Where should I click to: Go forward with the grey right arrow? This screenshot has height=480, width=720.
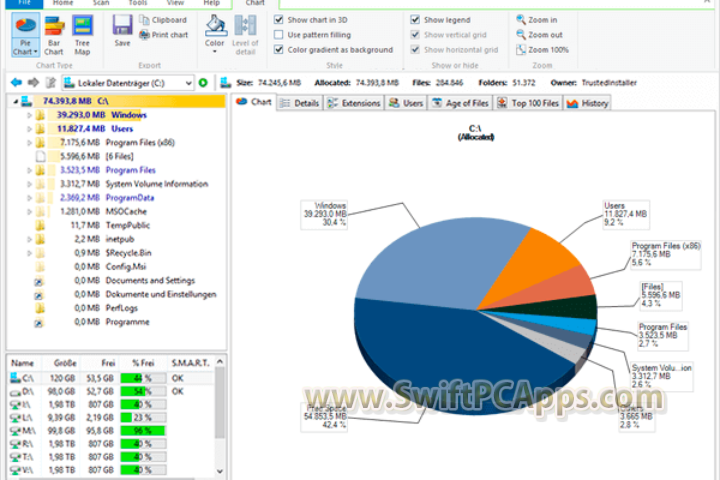click(x=33, y=83)
